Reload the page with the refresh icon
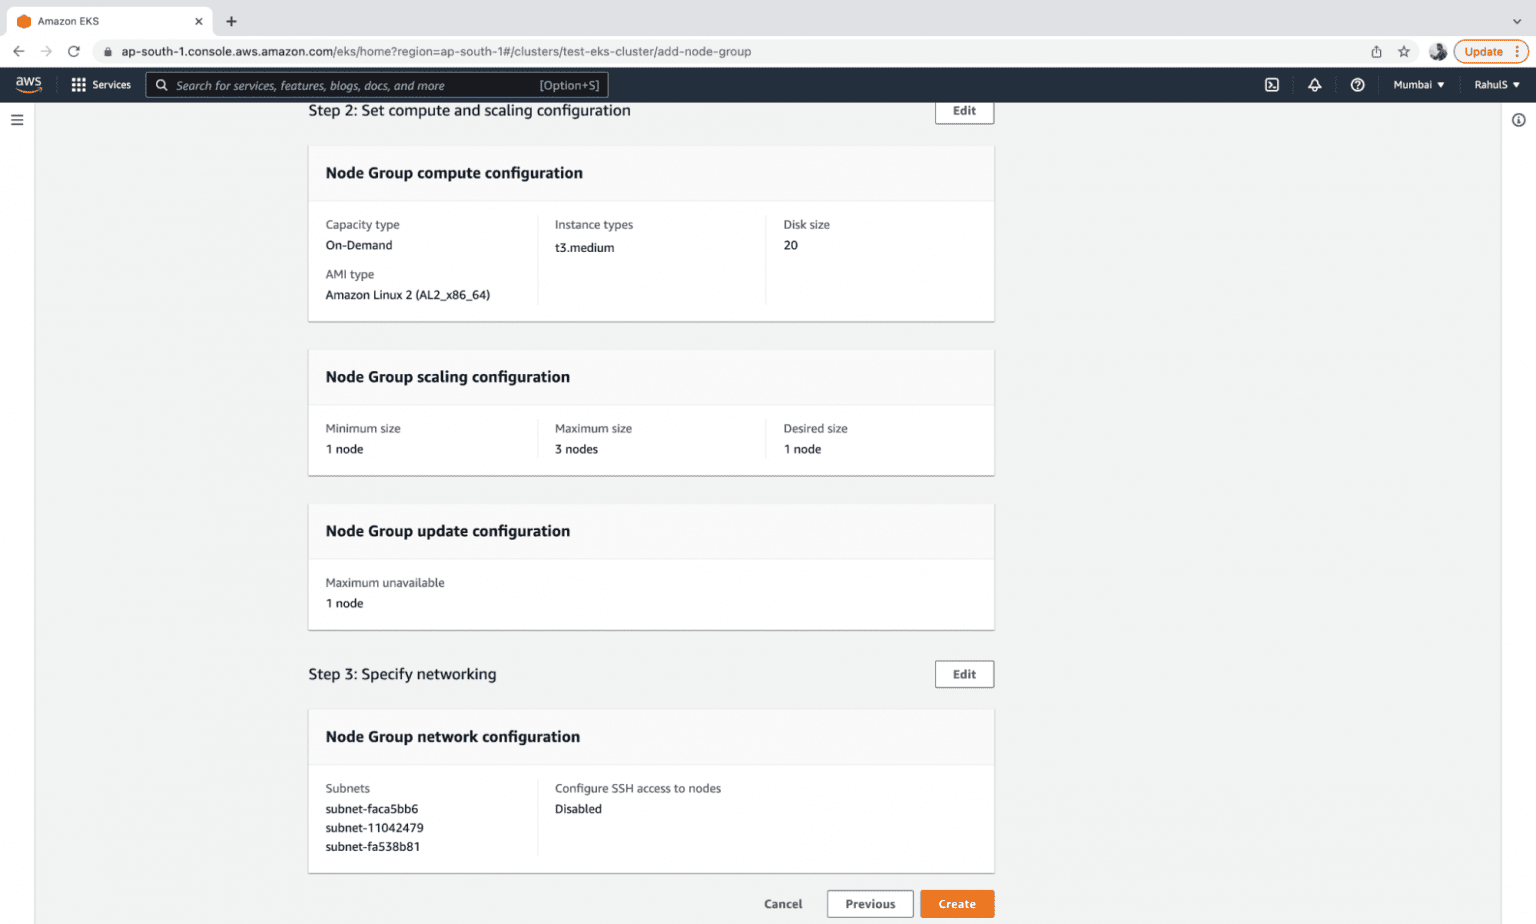The image size is (1536, 924). [x=72, y=51]
